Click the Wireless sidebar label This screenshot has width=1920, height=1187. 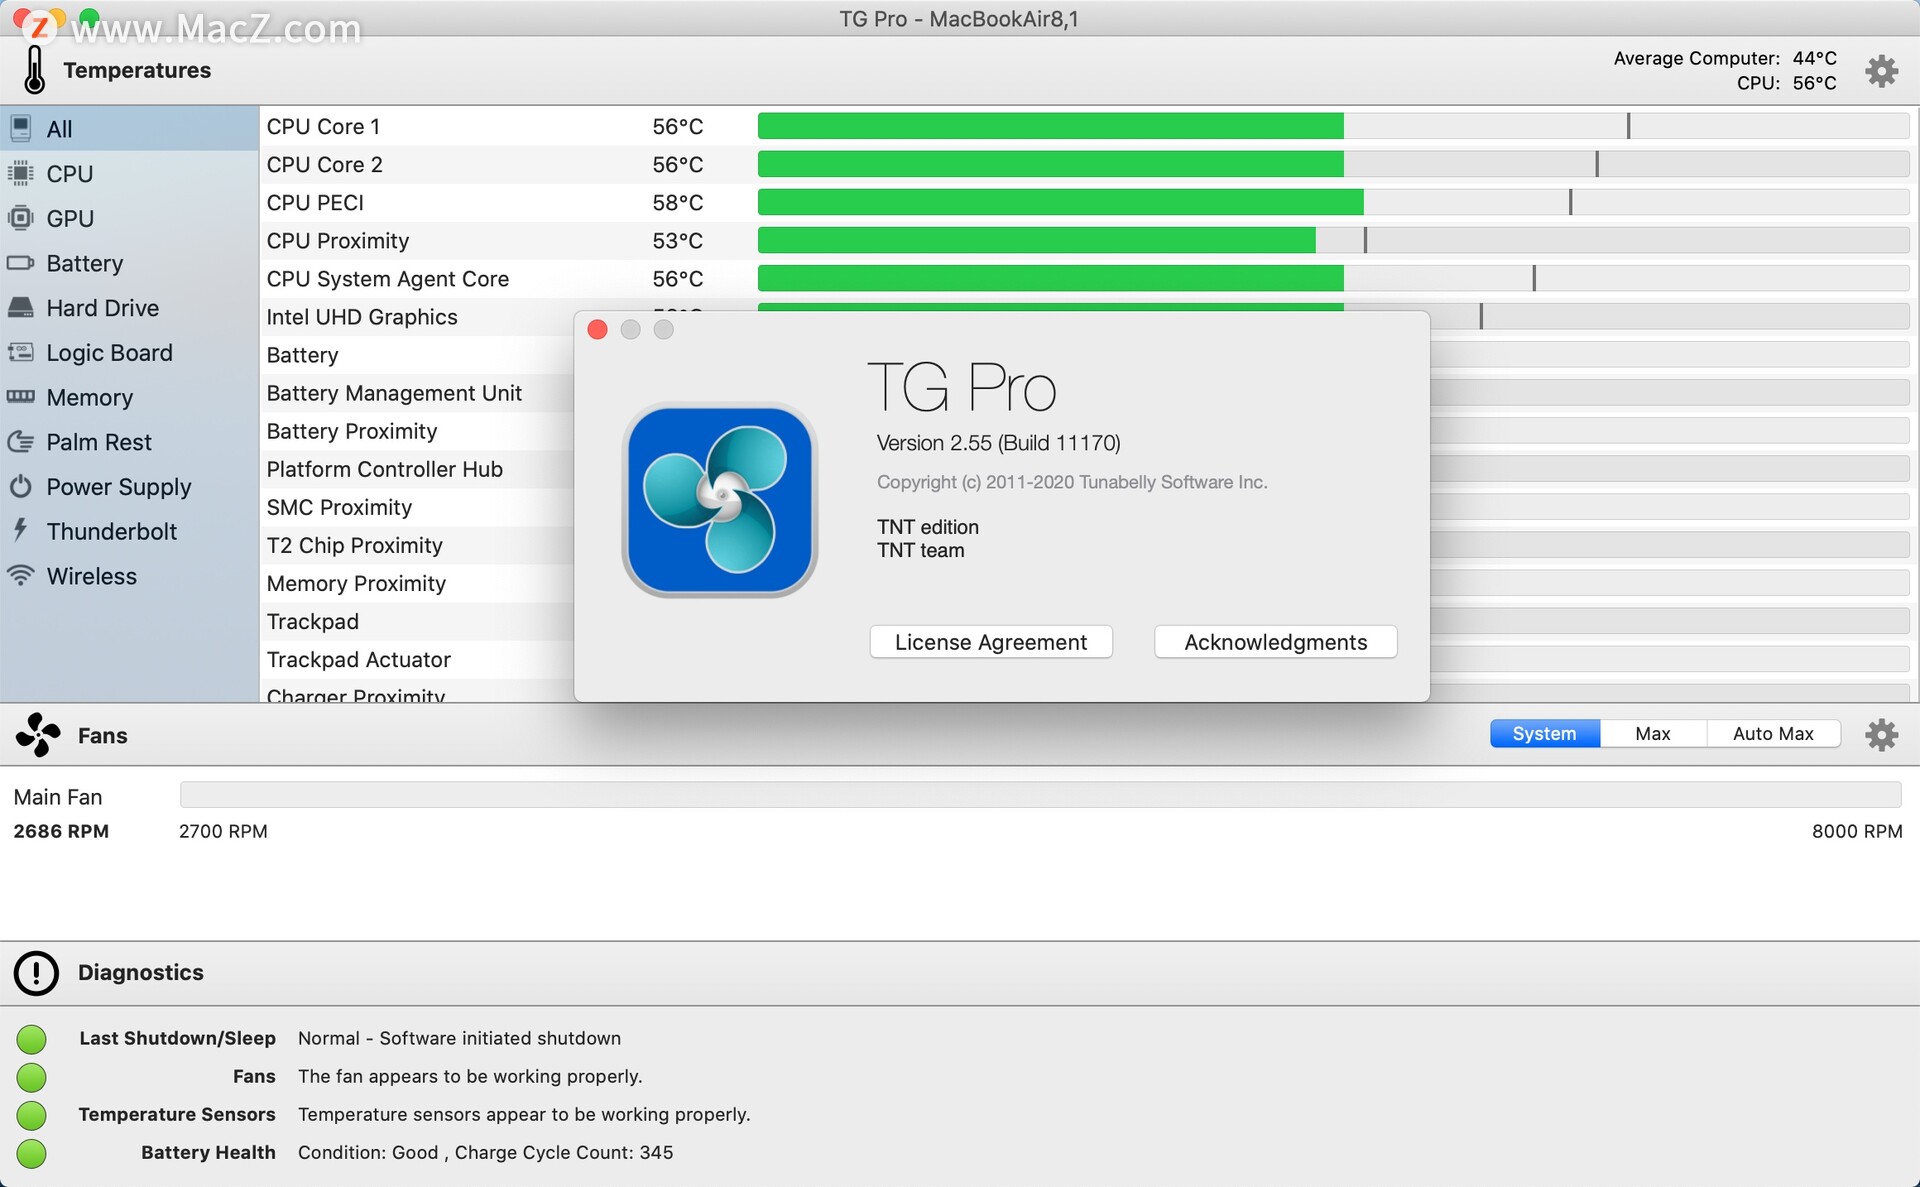click(91, 576)
